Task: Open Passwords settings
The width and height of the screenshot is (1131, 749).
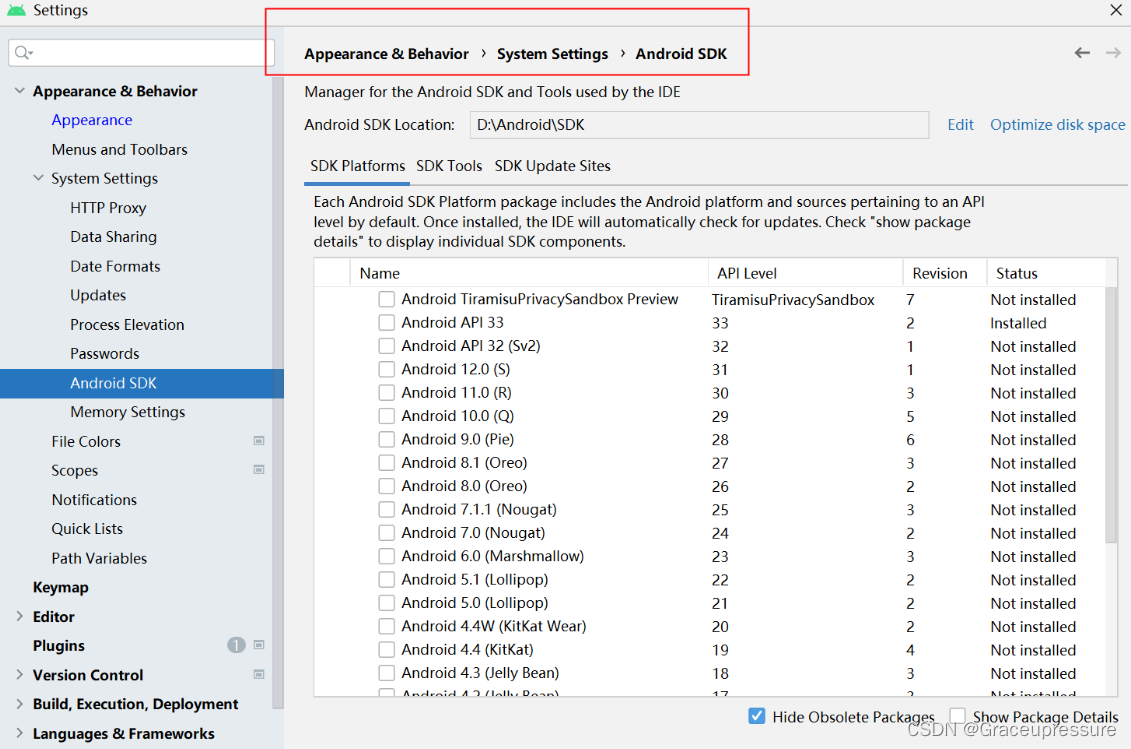Action: click(x=105, y=354)
